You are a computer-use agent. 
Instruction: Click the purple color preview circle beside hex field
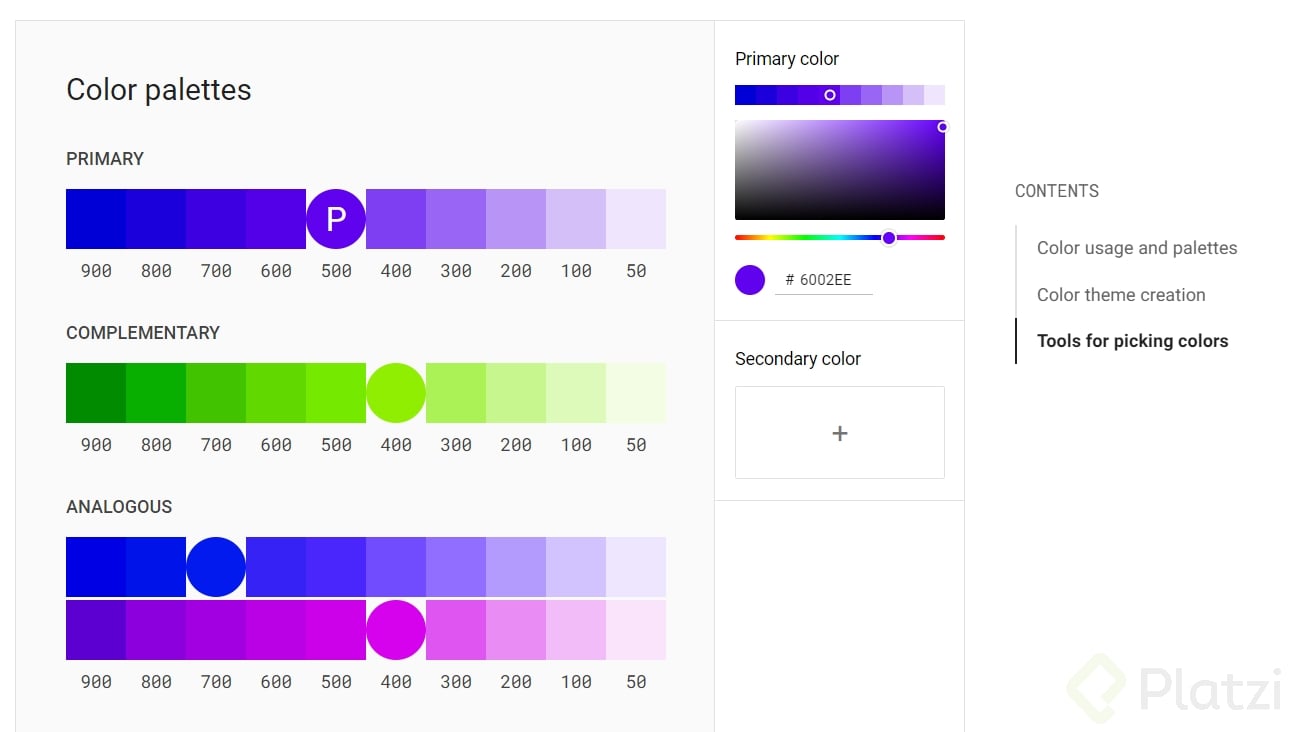[x=750, y=280]
